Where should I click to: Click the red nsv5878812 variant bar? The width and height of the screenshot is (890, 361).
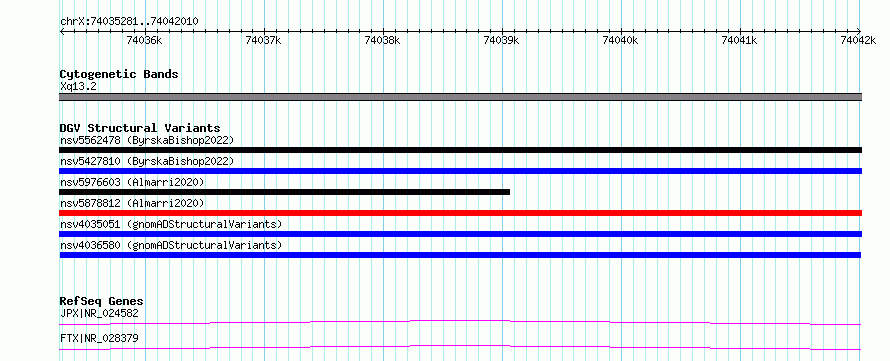click(x=460, y=213)
